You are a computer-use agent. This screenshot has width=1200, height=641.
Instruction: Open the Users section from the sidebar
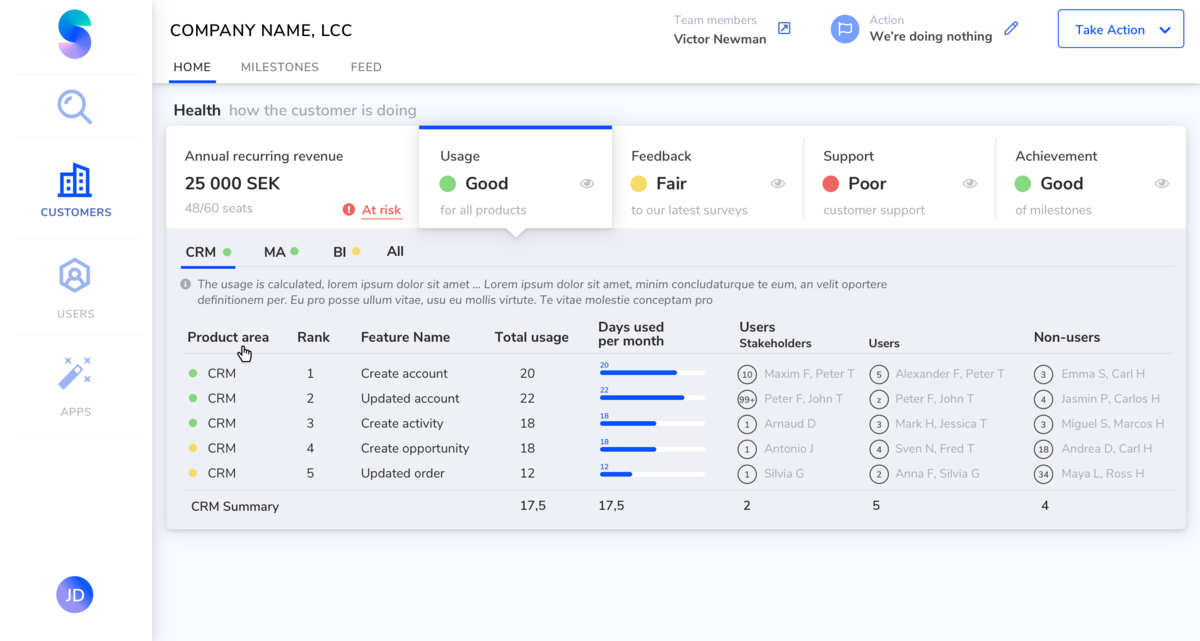[x=75, y=275]
